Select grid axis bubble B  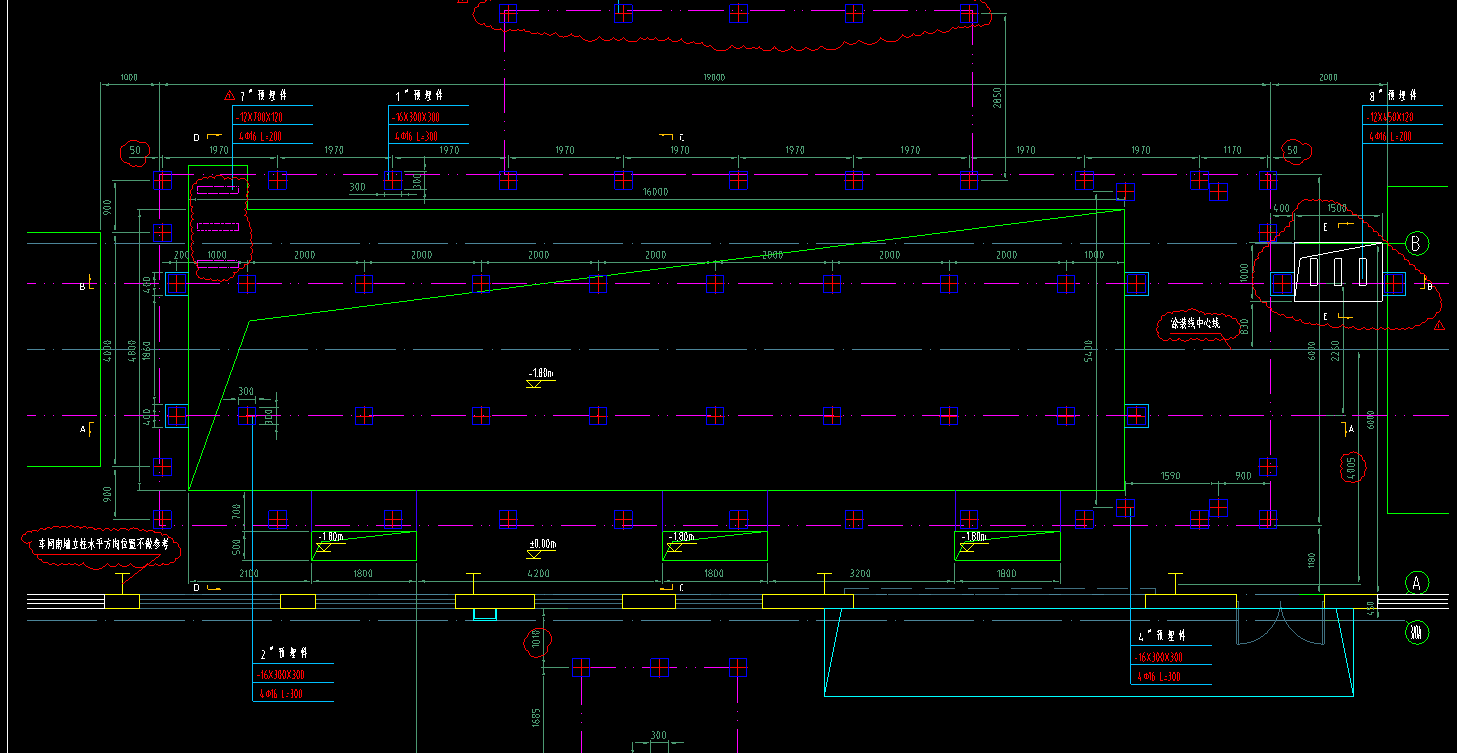1416,243
